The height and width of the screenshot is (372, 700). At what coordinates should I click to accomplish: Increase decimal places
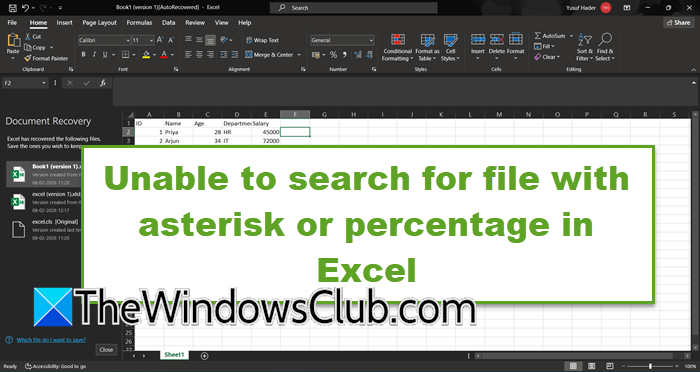pyautogui.click(x=358, y=54)
